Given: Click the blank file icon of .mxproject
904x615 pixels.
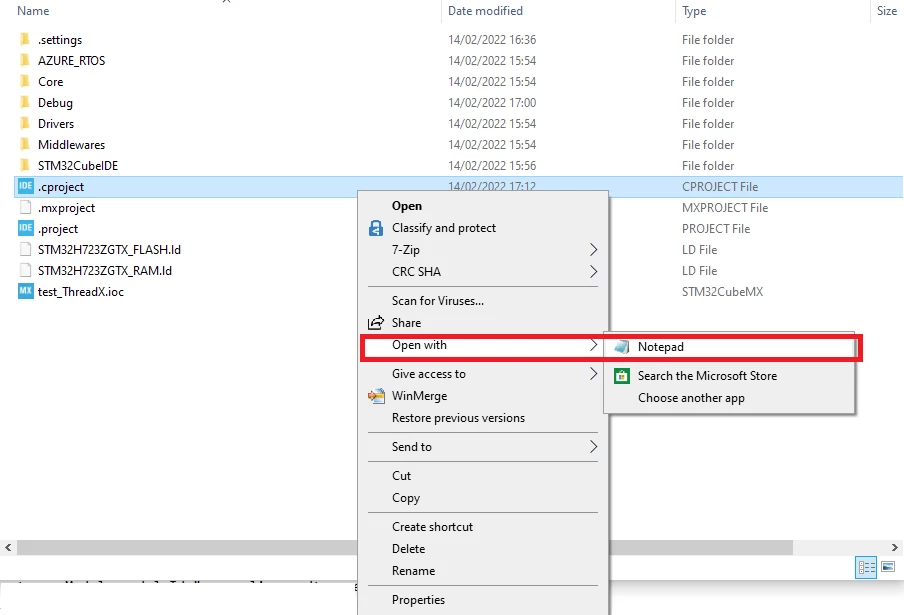Looking at the screenshot, I should 25,207.
